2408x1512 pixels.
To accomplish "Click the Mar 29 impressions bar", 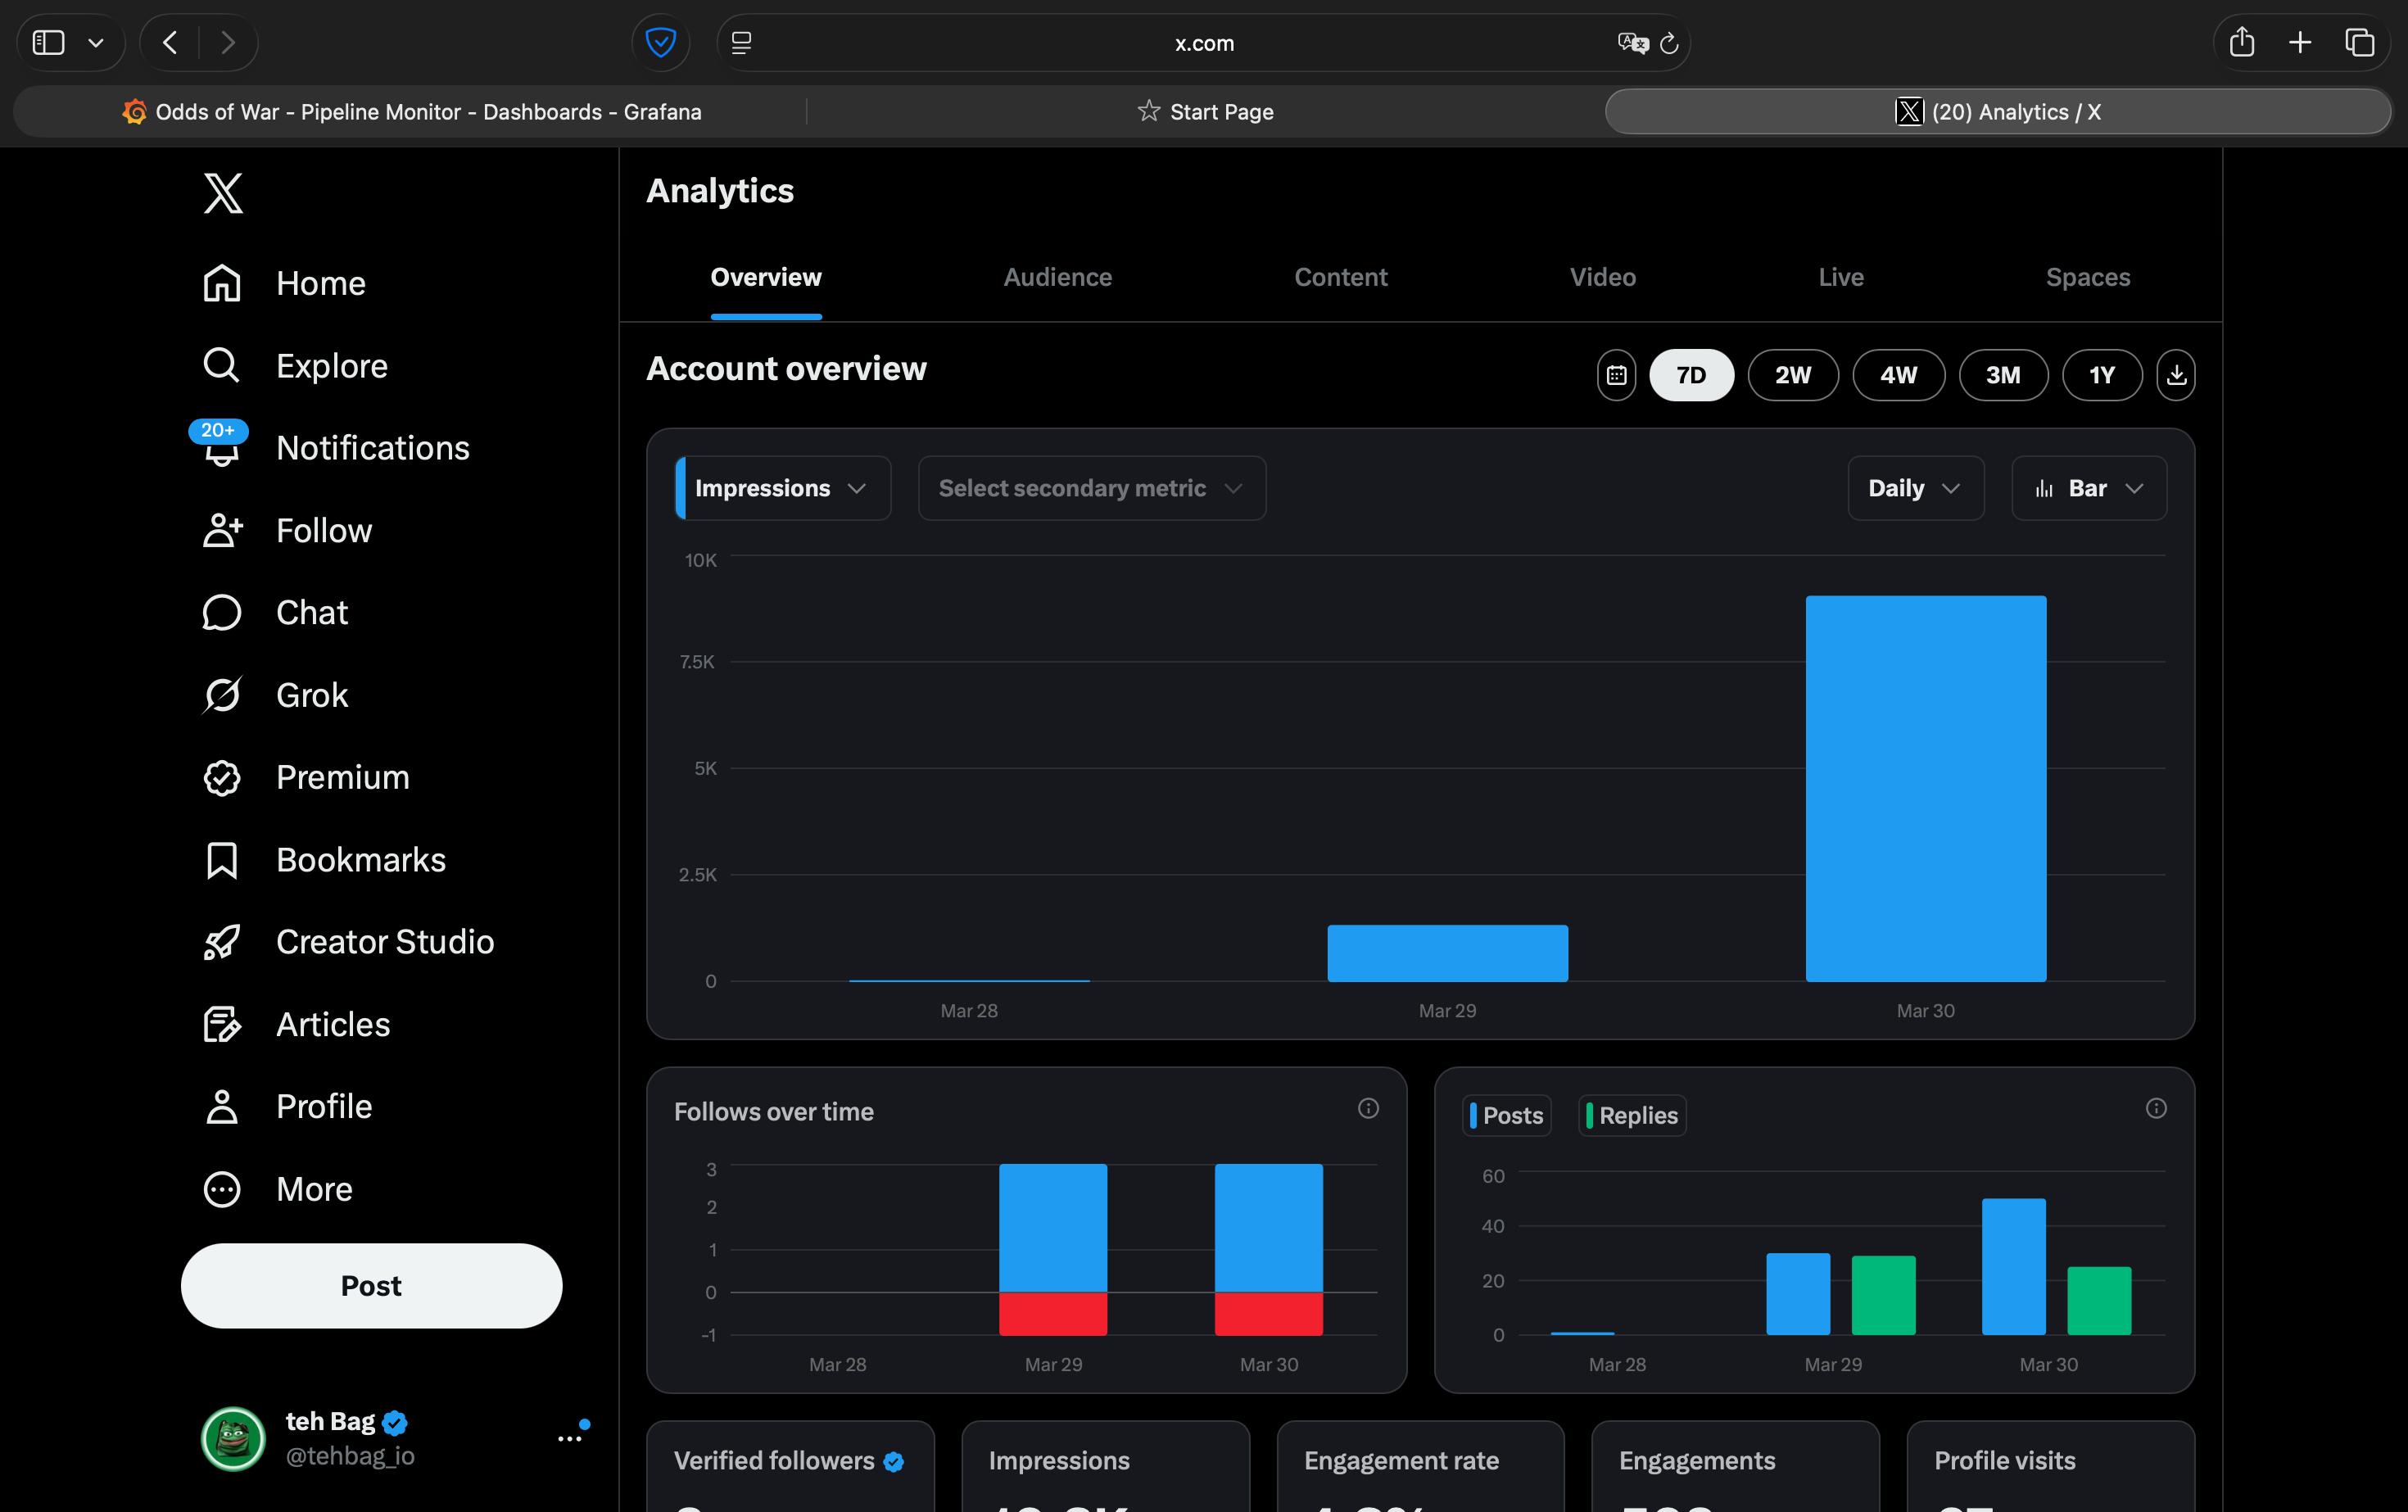I will point(1447,953).
